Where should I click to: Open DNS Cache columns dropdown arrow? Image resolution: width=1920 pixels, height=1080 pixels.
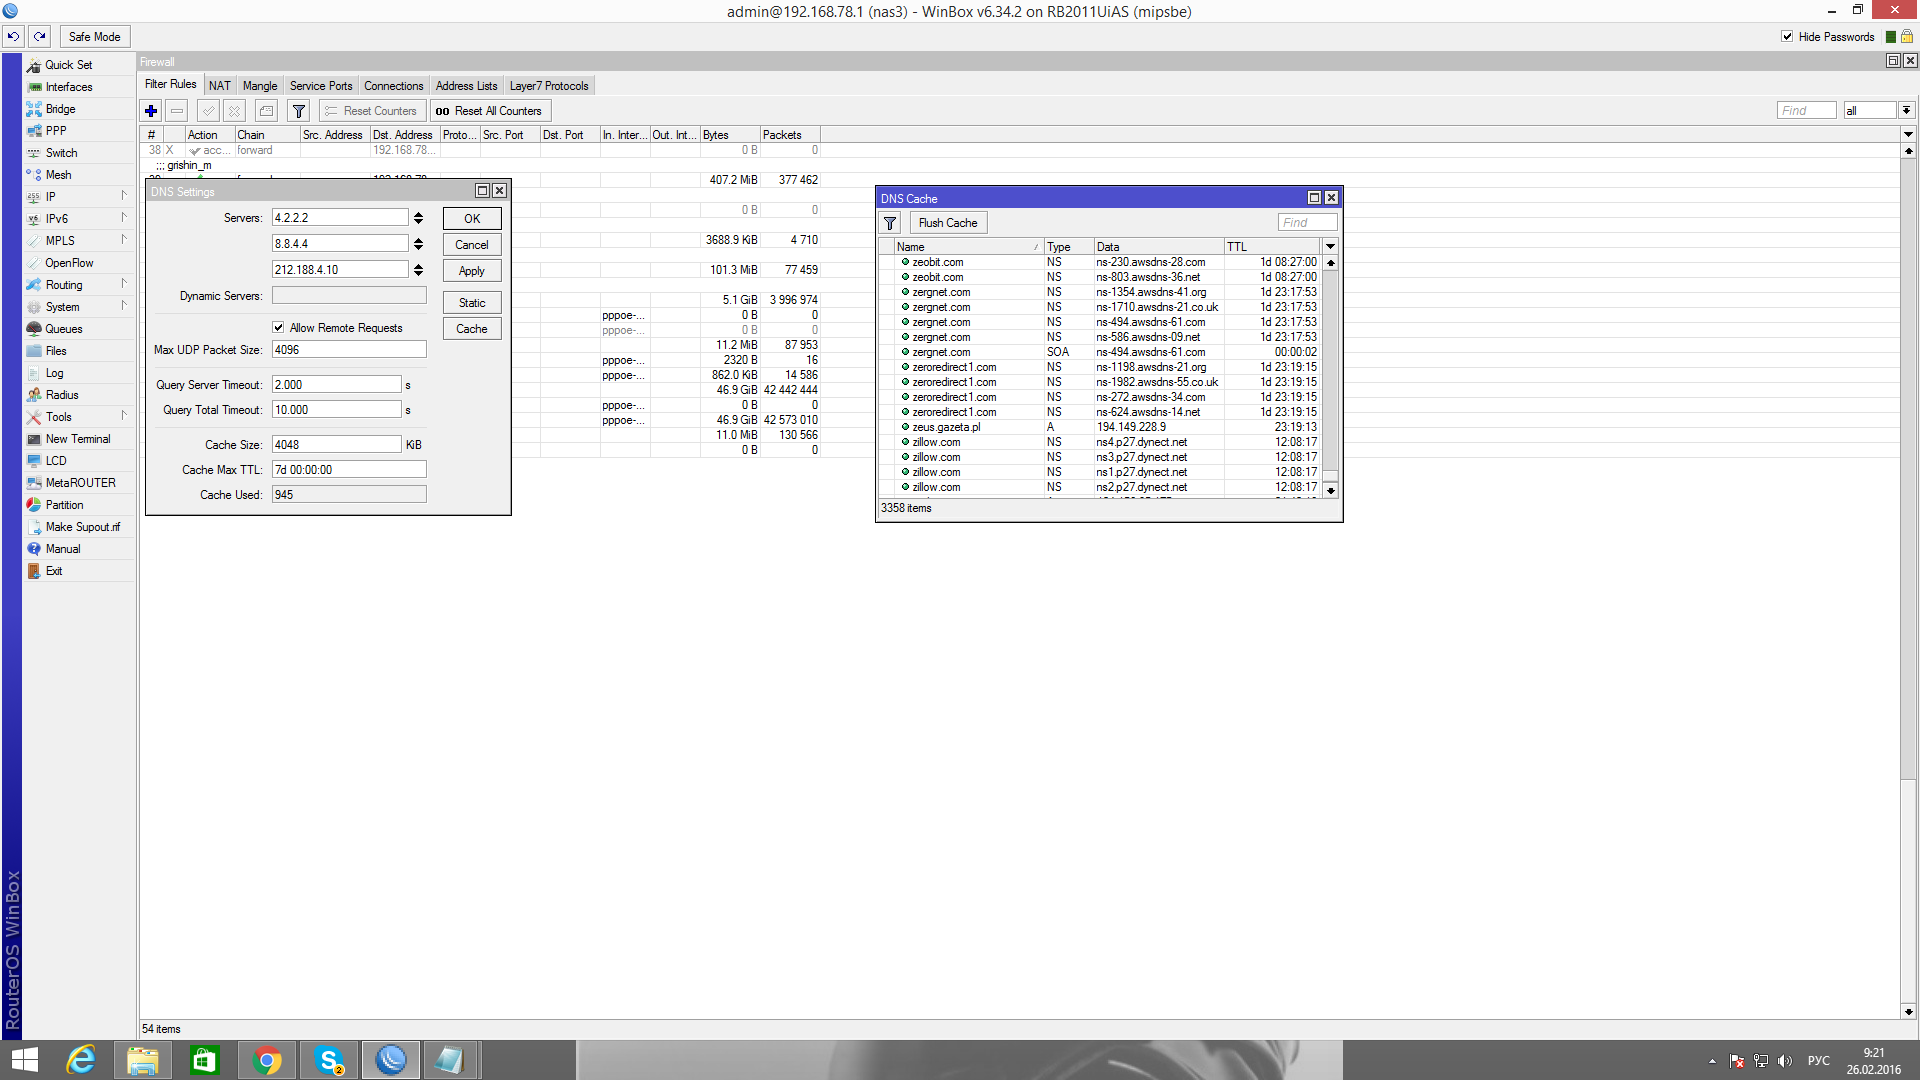(1330, 247)
